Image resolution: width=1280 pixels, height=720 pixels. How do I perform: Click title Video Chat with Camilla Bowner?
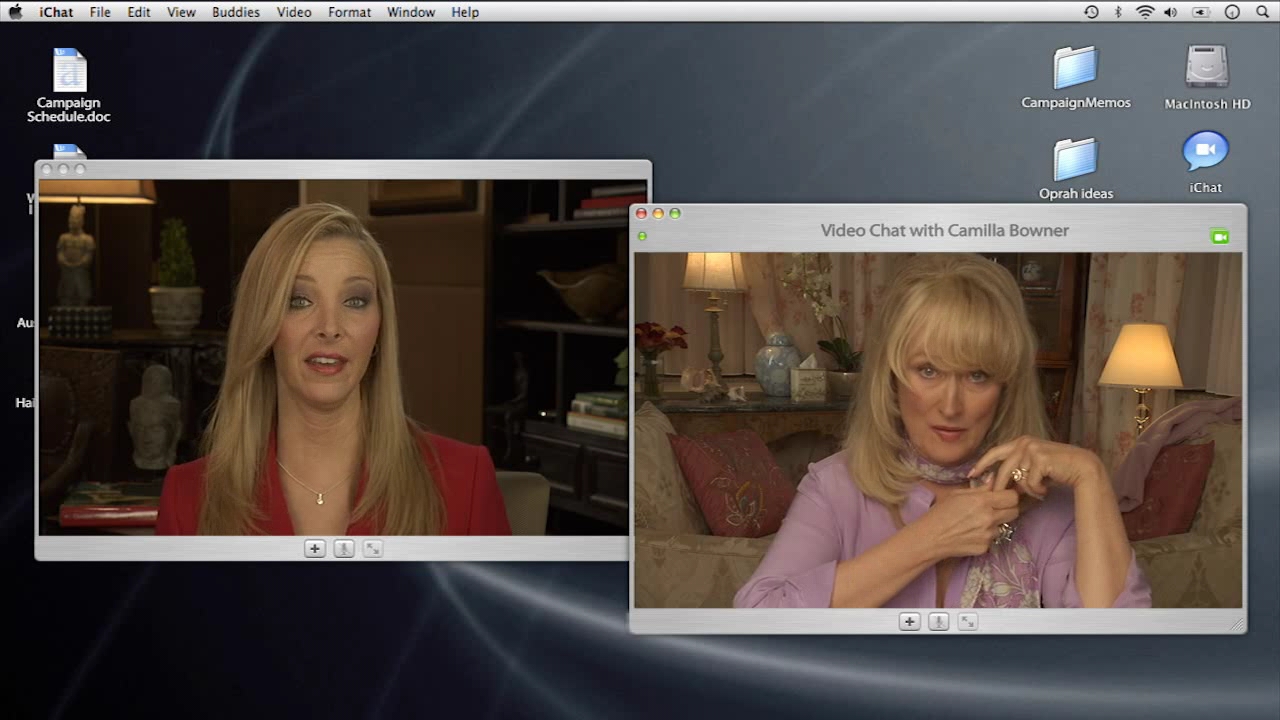pos(944,230)
